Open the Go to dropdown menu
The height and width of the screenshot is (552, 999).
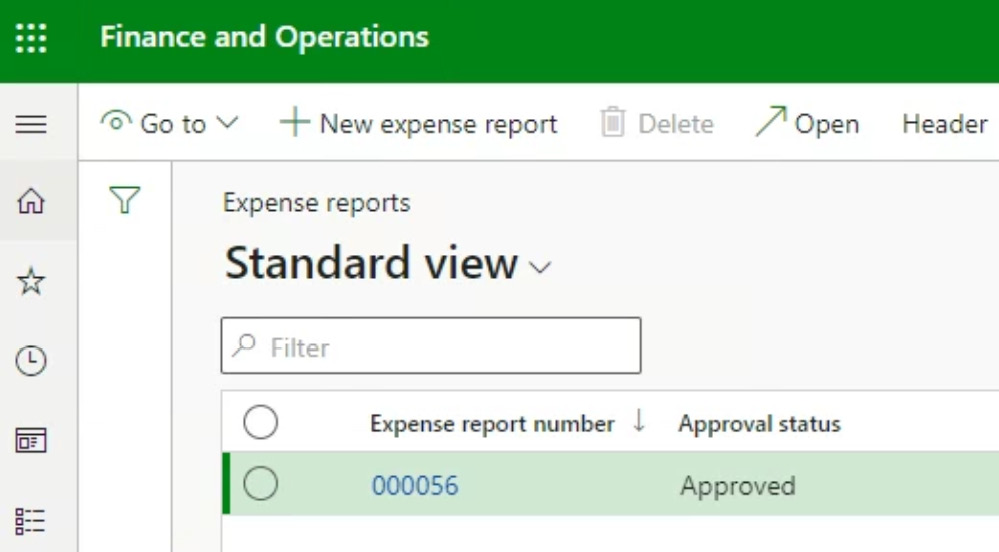169,123
